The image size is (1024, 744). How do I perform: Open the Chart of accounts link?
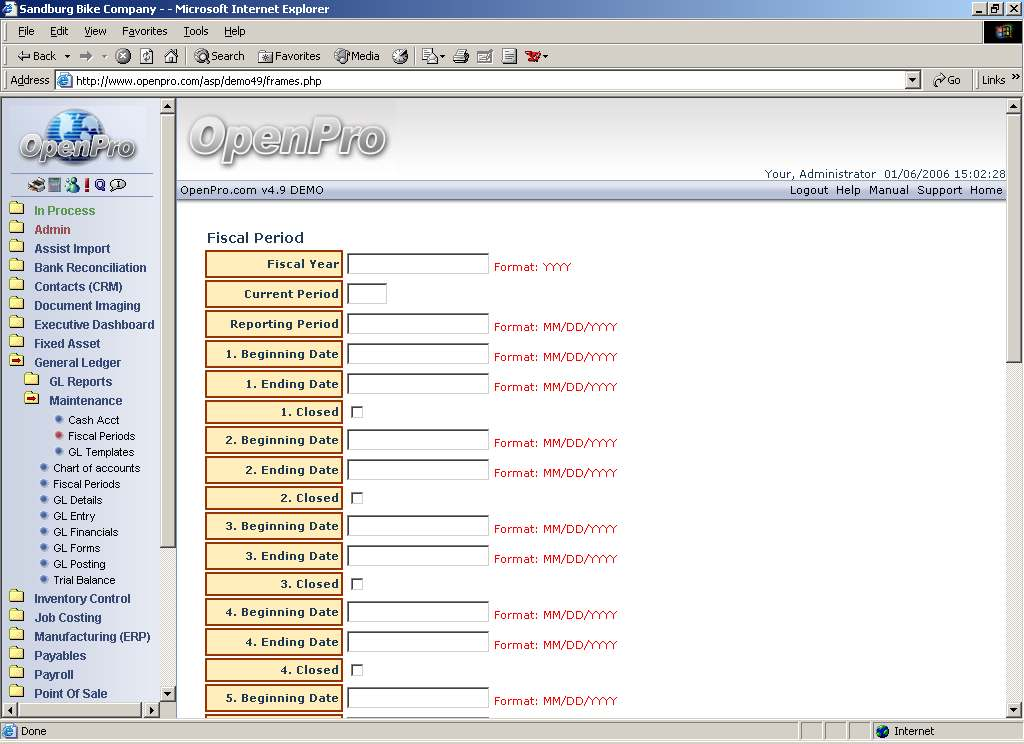click(x=96, y=468)
